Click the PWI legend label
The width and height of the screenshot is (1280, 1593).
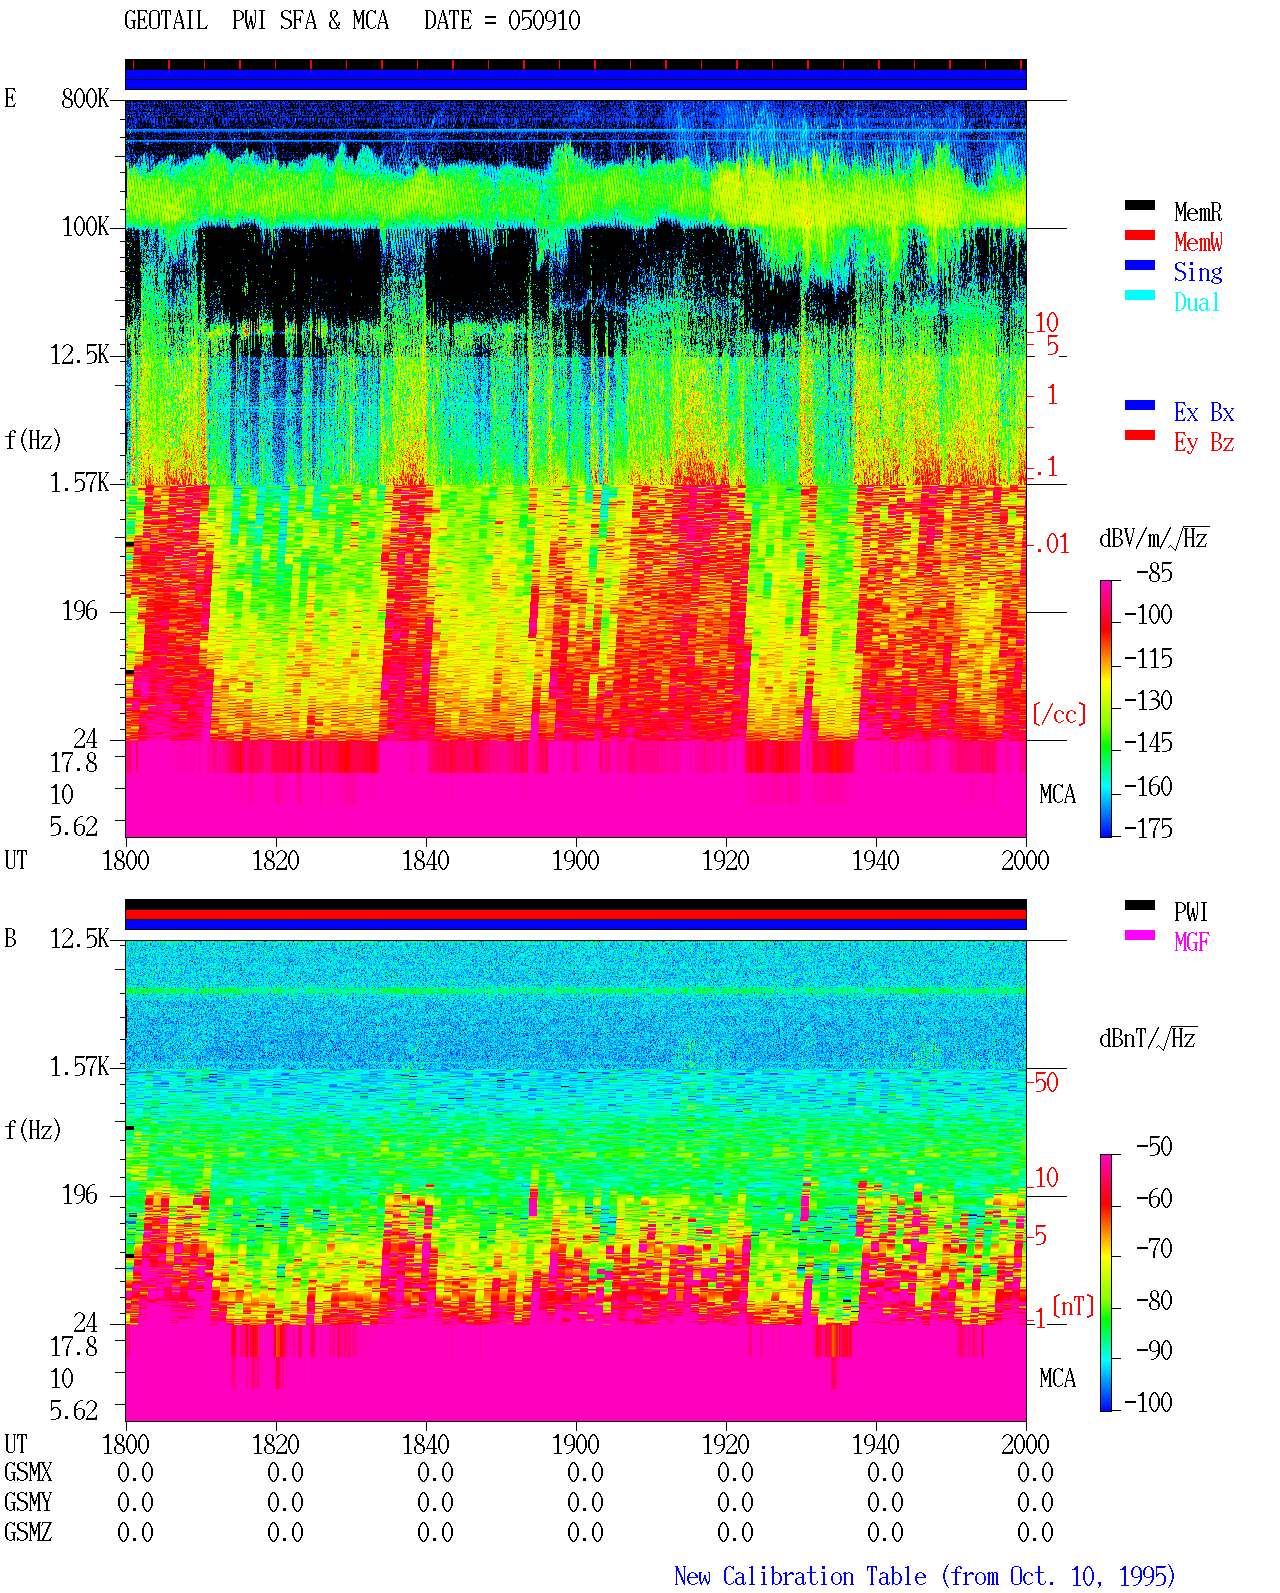tap(1191, 912)
